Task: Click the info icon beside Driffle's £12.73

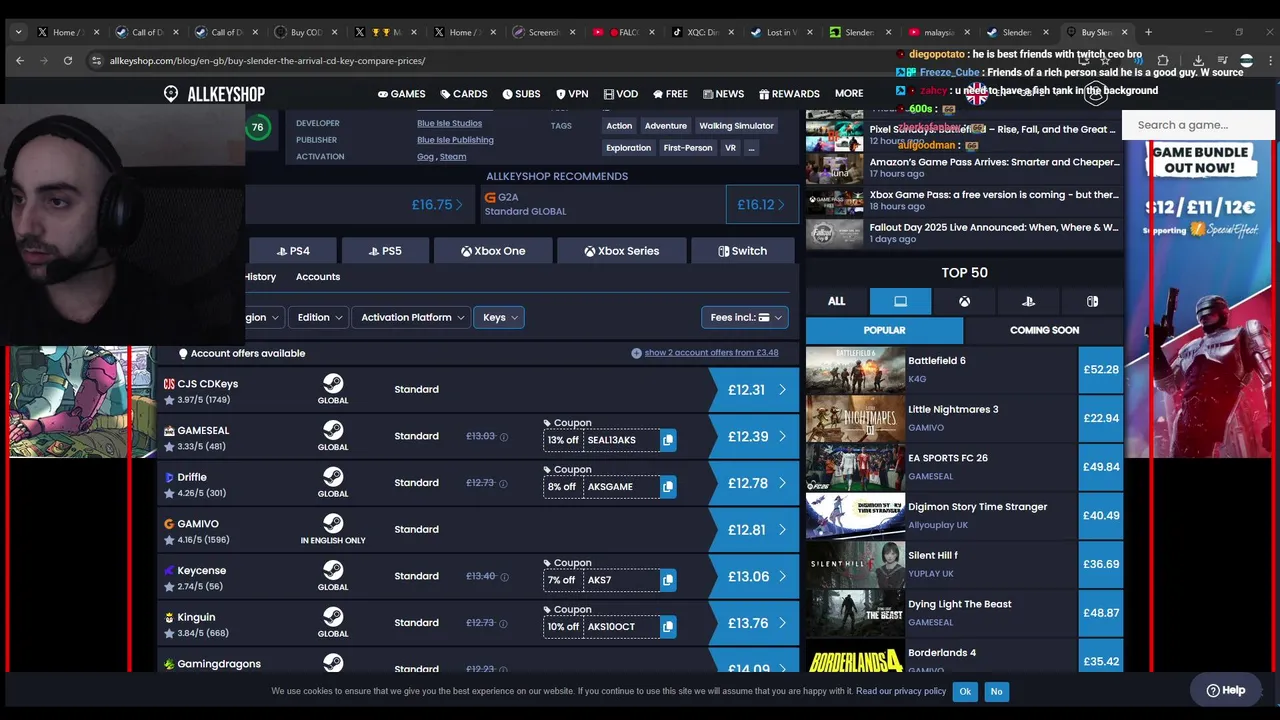Action: click(504, 484)
